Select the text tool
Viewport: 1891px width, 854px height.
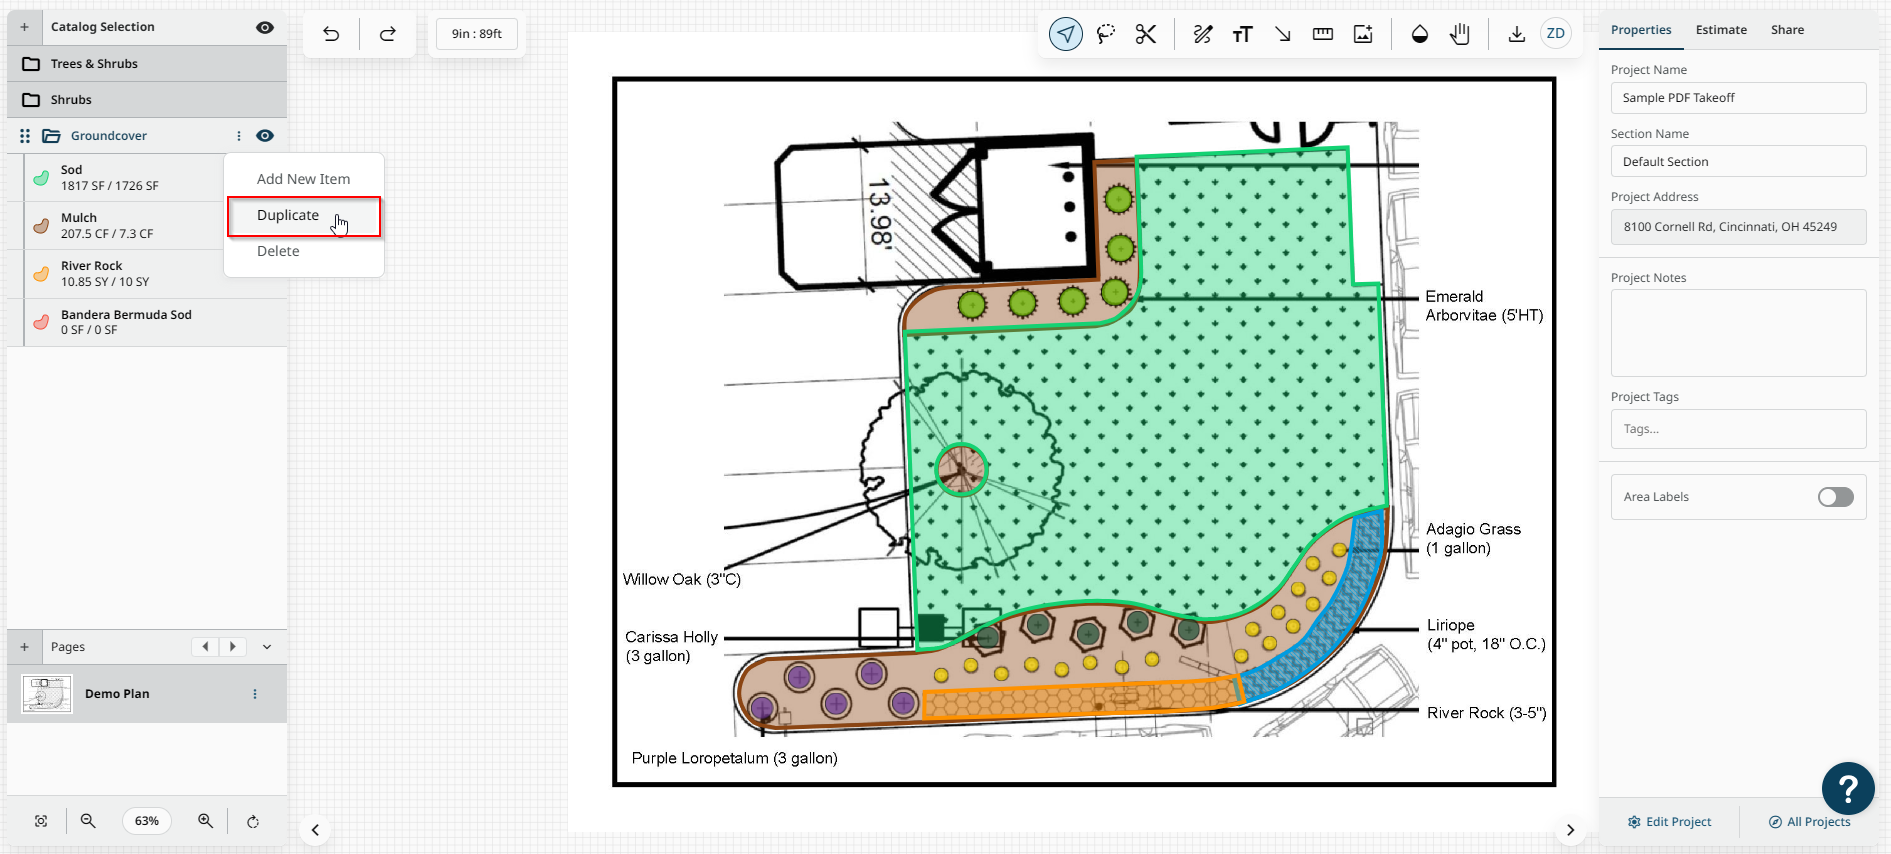[x=1242, y=34]
